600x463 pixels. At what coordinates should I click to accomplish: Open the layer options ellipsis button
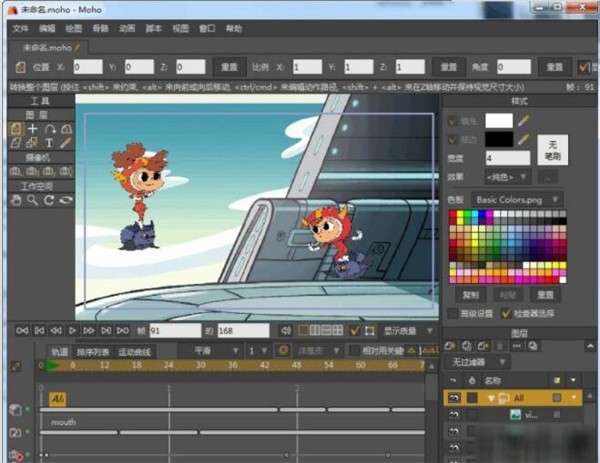coord(517,346)
